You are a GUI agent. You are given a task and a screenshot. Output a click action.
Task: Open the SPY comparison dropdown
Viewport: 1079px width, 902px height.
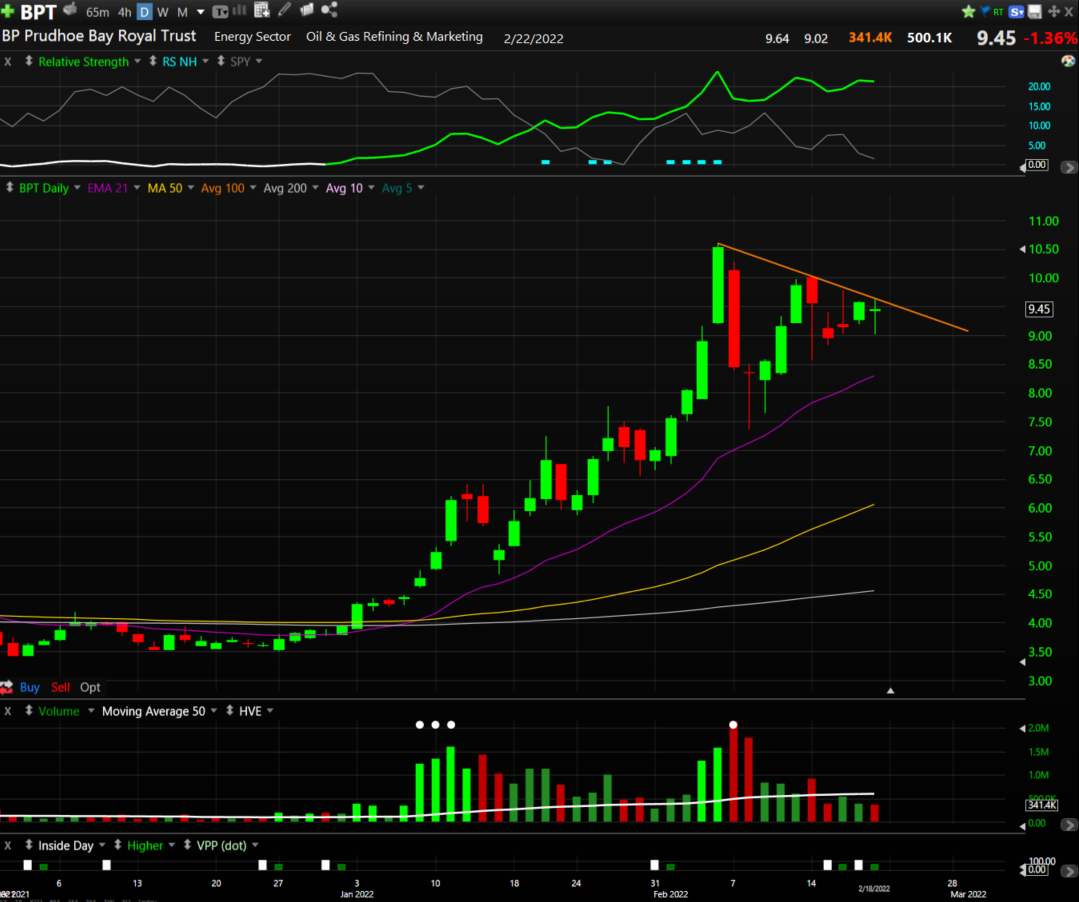259,61
